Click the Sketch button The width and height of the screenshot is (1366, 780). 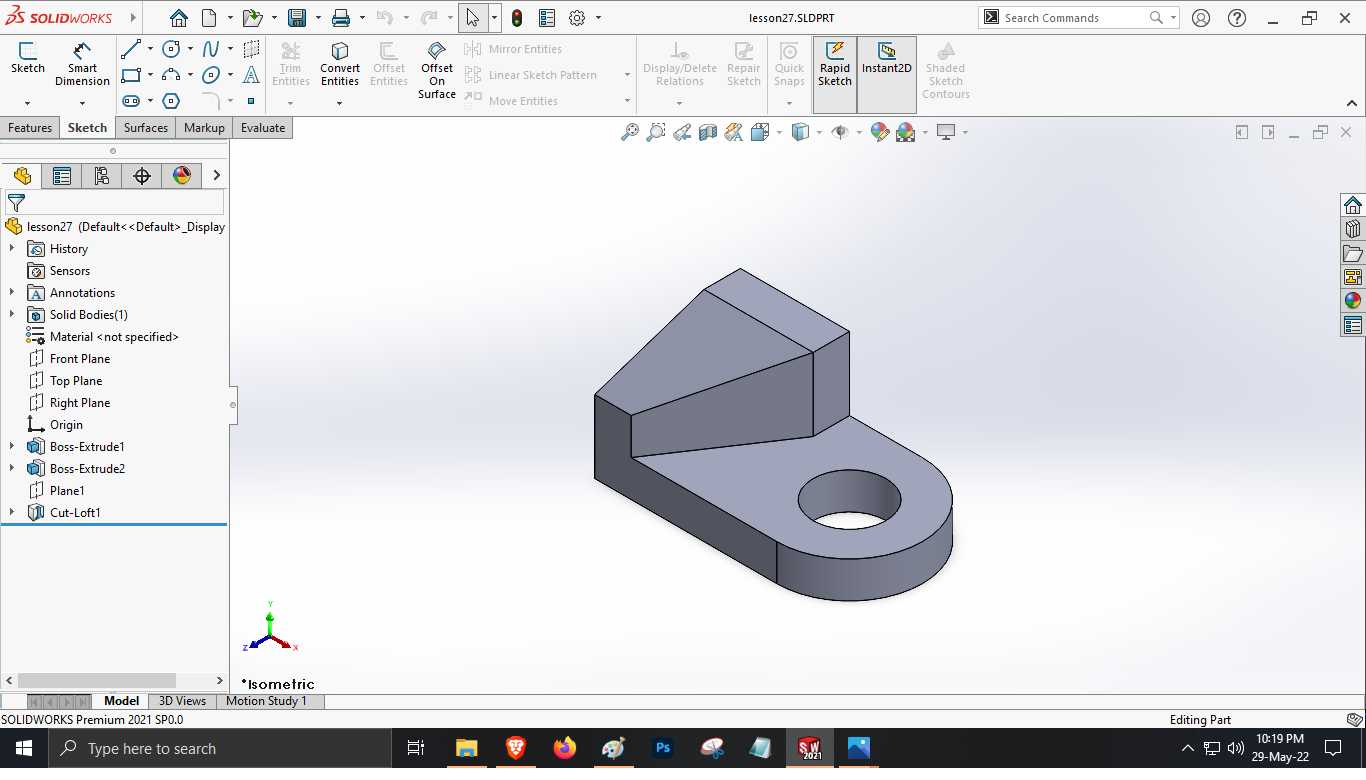coord(28,58)
